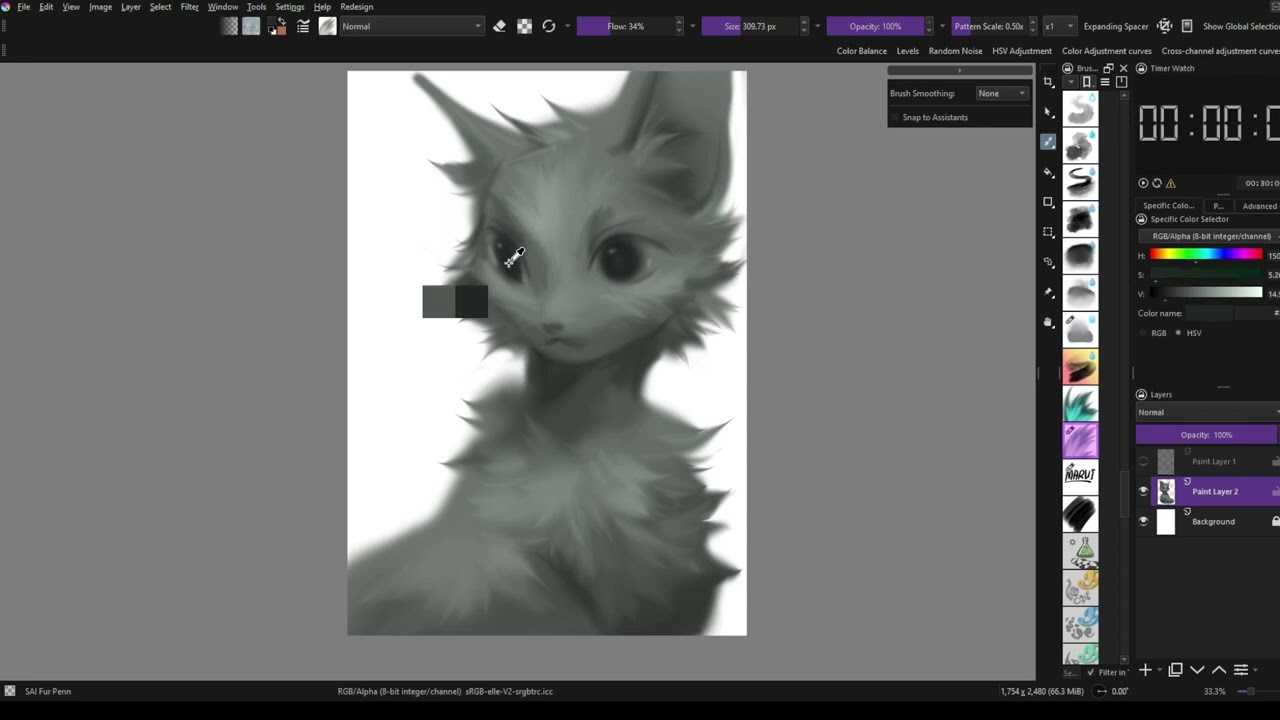This screenshot has width=1280, height=720.
Task: Open the Layers panel blend mode dropdown
Action: point(1206,412)
